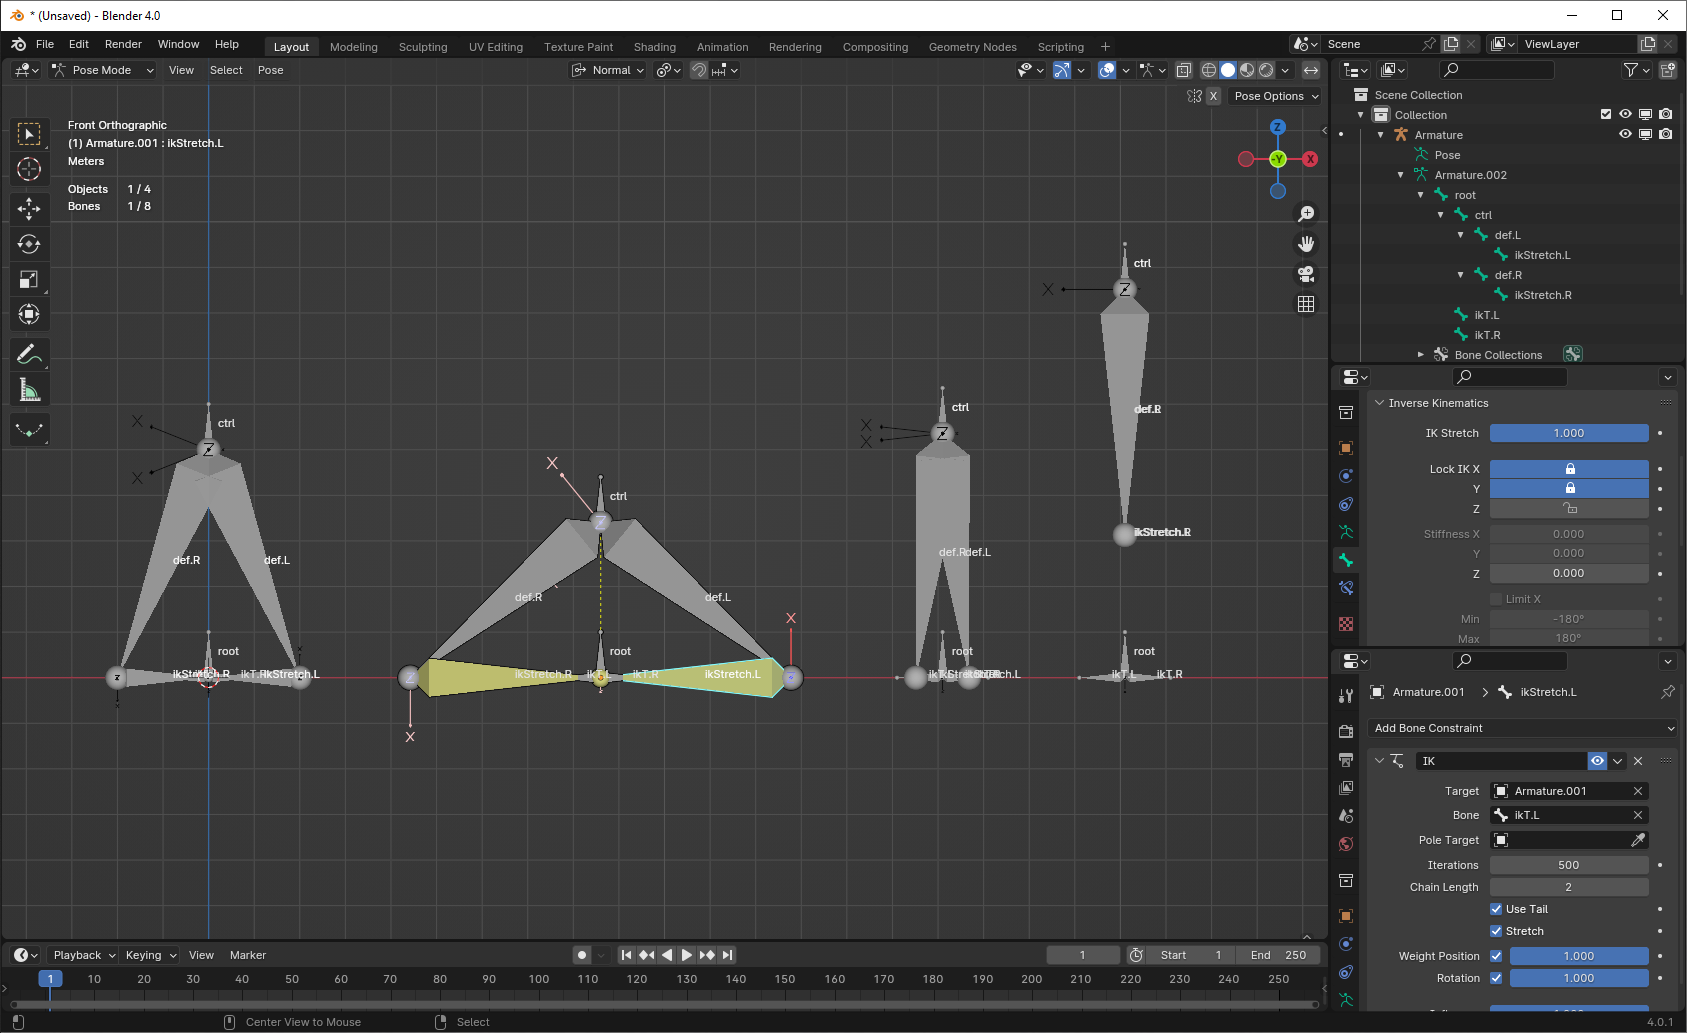Click the Armature.001 breadcrumb link

click(x=1428, y=692)
